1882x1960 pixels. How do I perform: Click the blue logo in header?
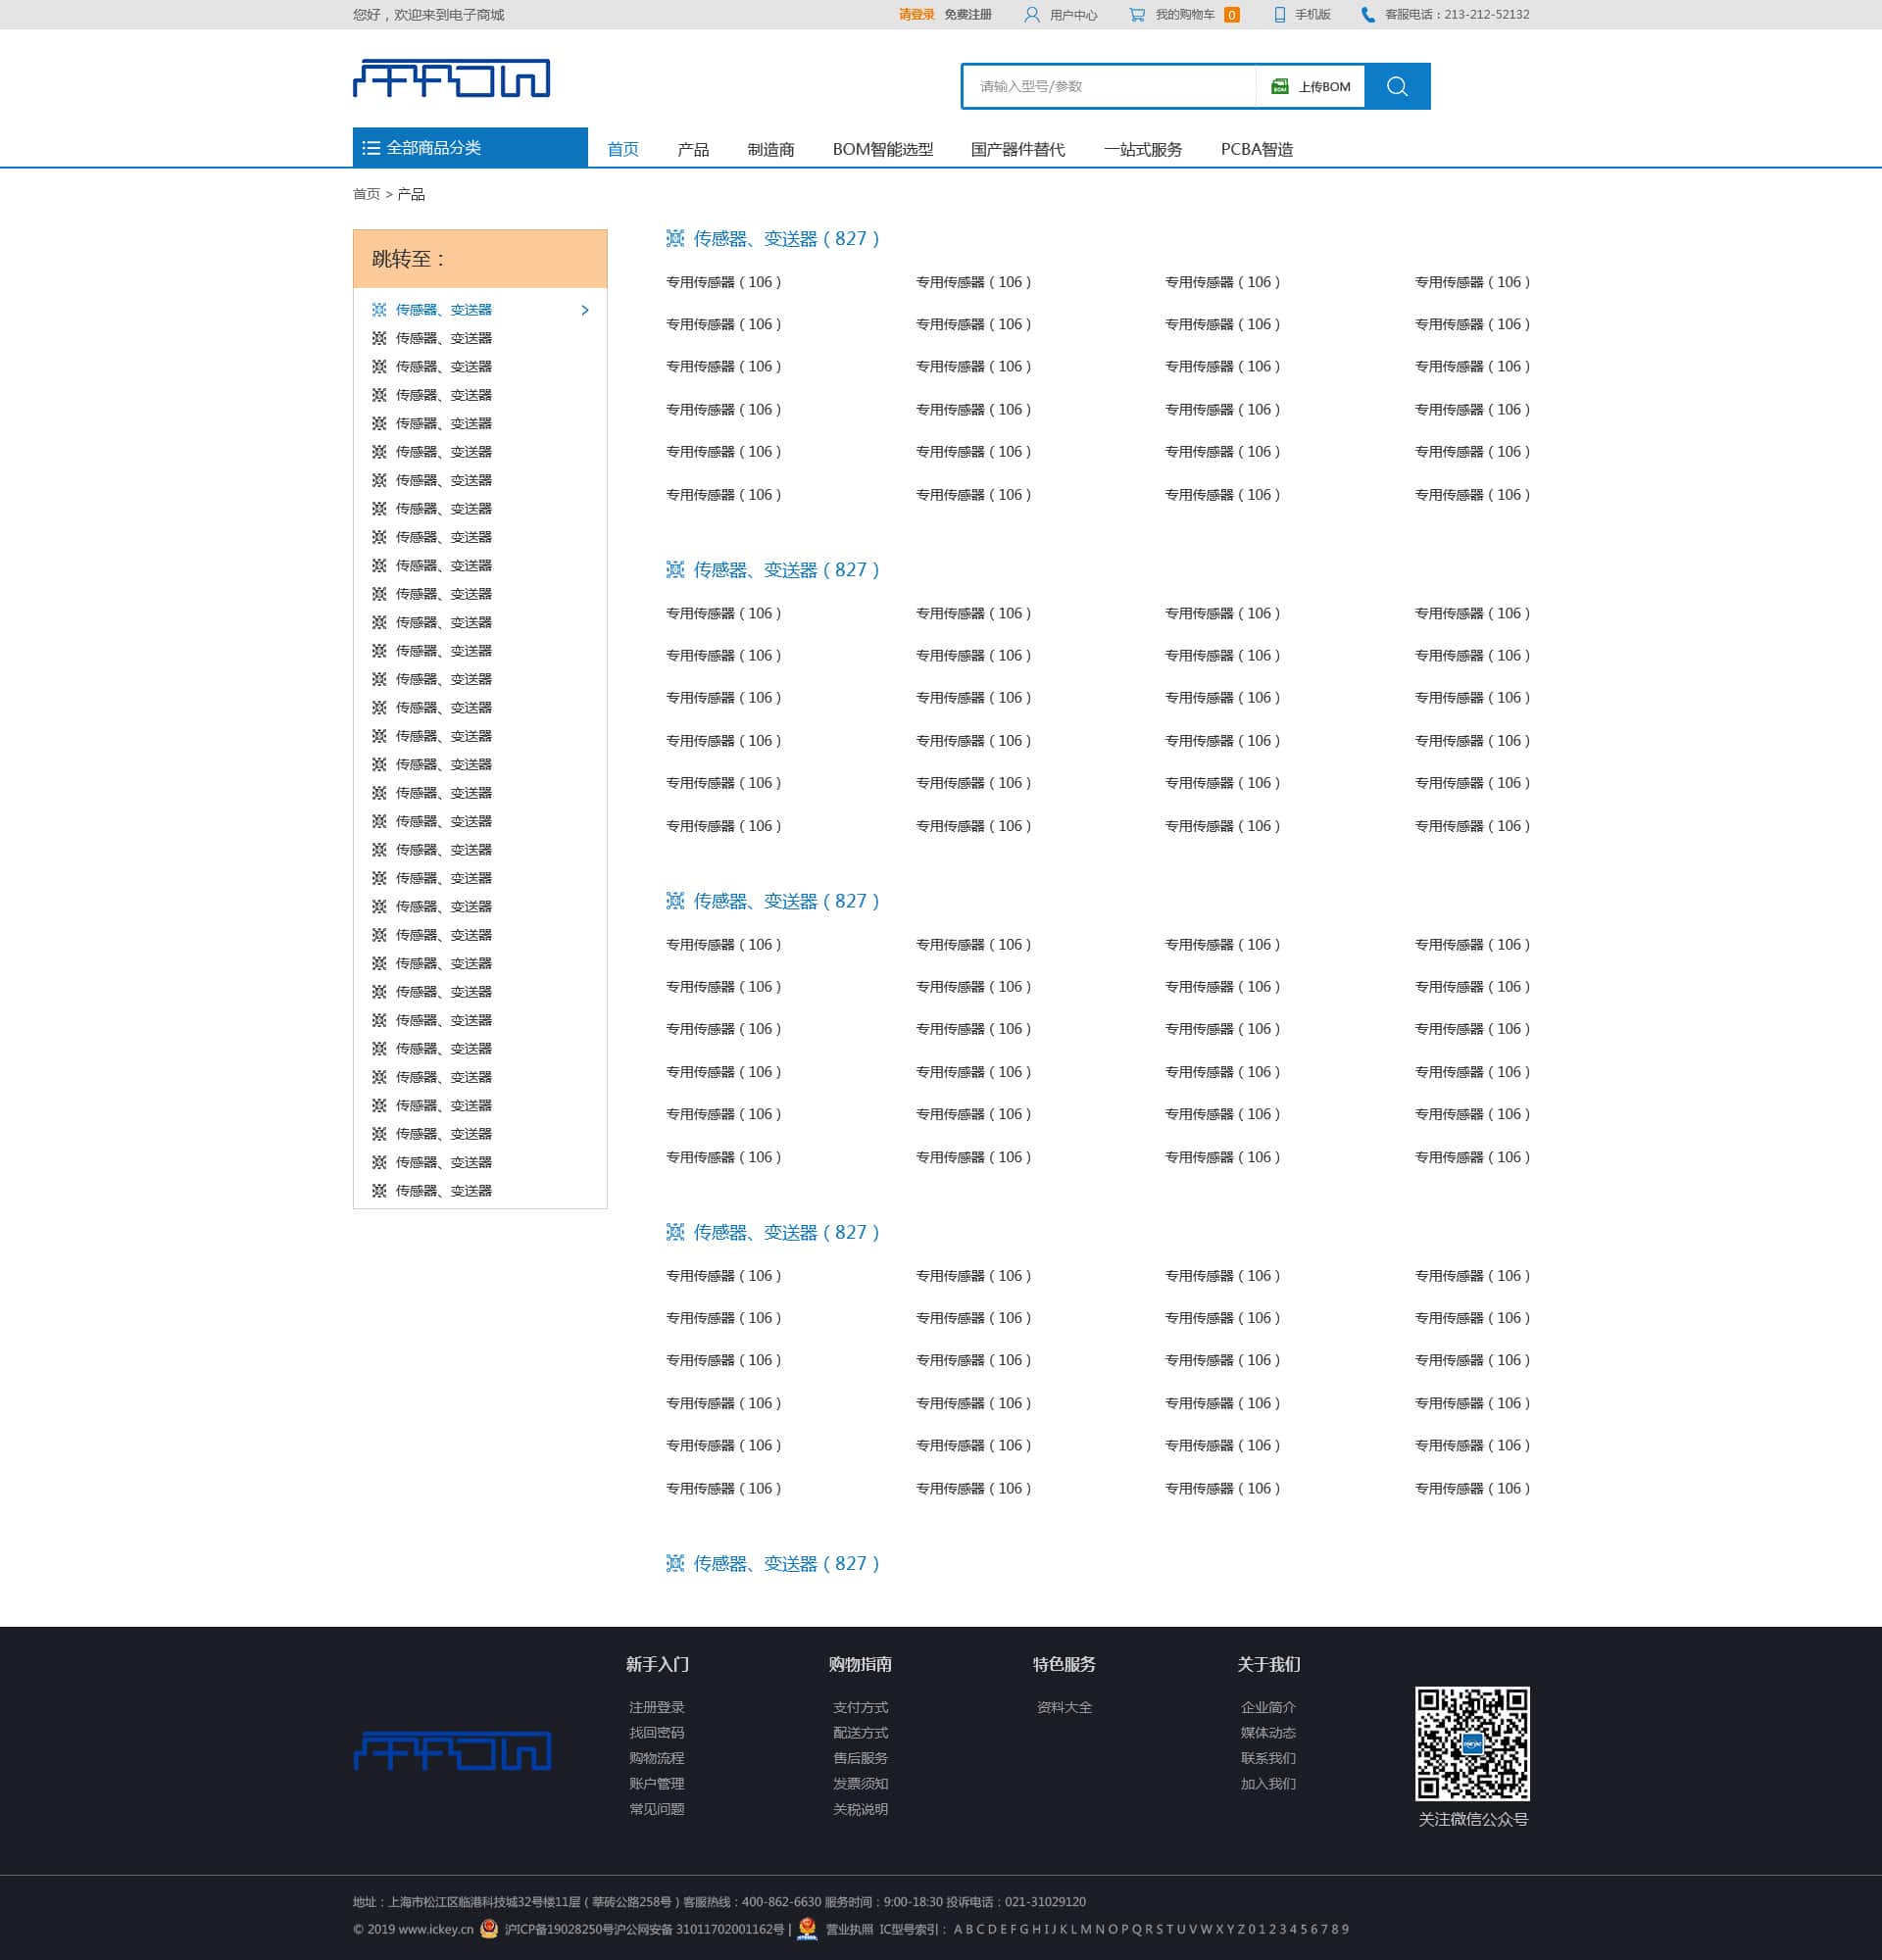click(451, 78)
